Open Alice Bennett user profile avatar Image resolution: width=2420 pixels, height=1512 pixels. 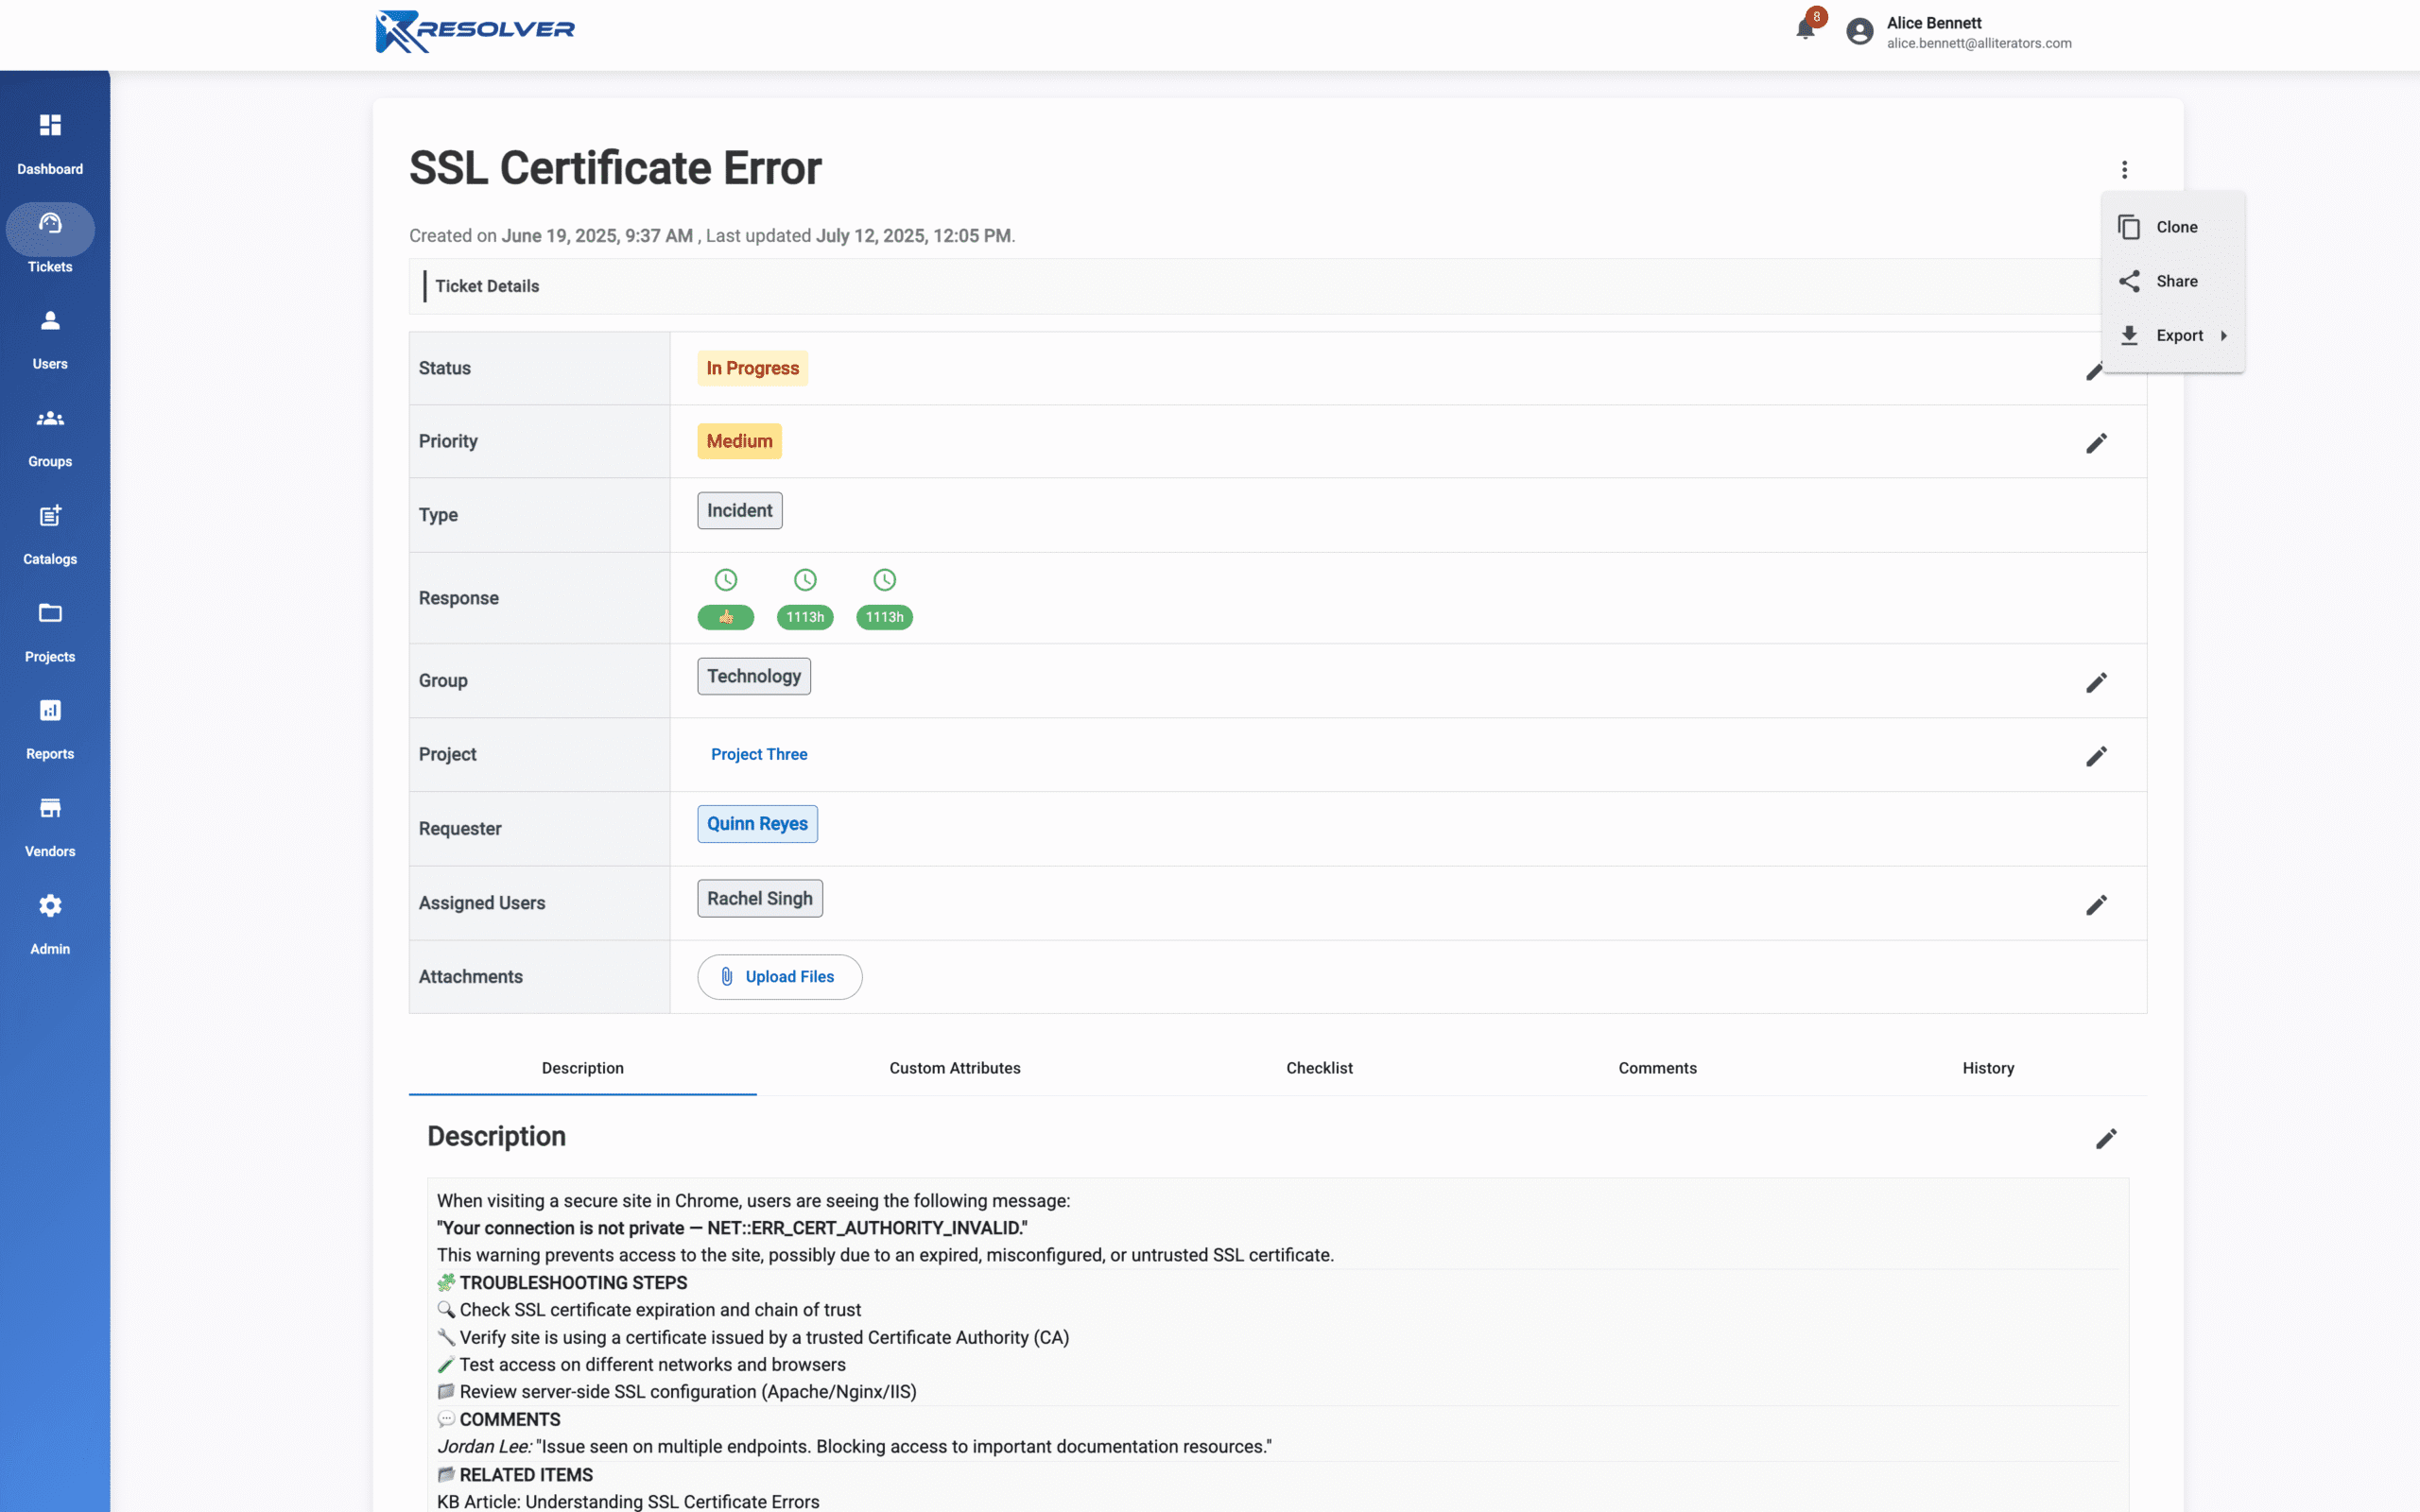[1859, 32]
